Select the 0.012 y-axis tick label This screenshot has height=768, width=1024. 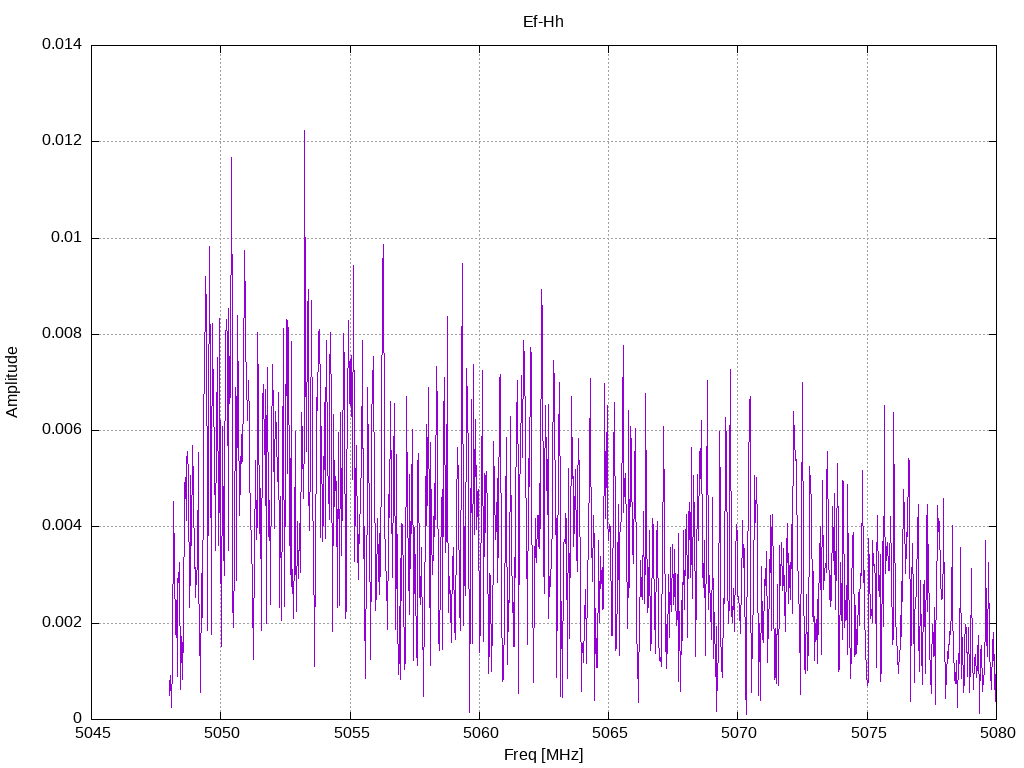click(x=61, y=141)
